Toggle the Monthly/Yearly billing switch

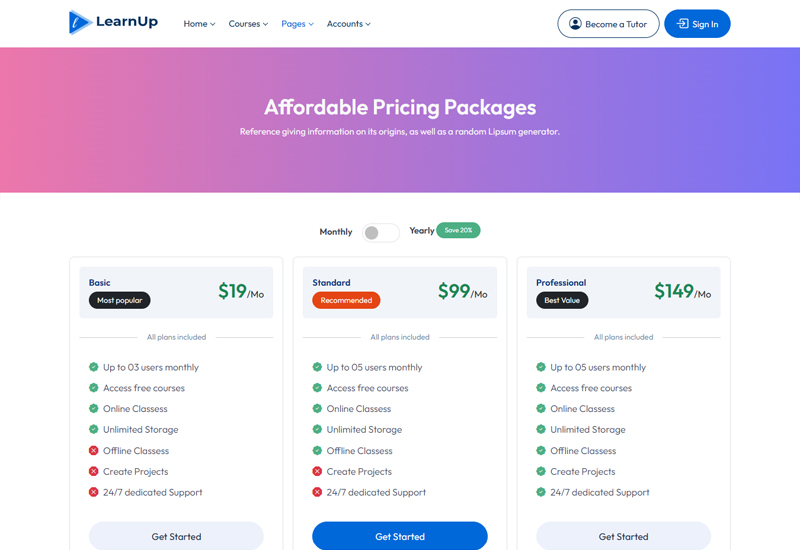point(380,233)
